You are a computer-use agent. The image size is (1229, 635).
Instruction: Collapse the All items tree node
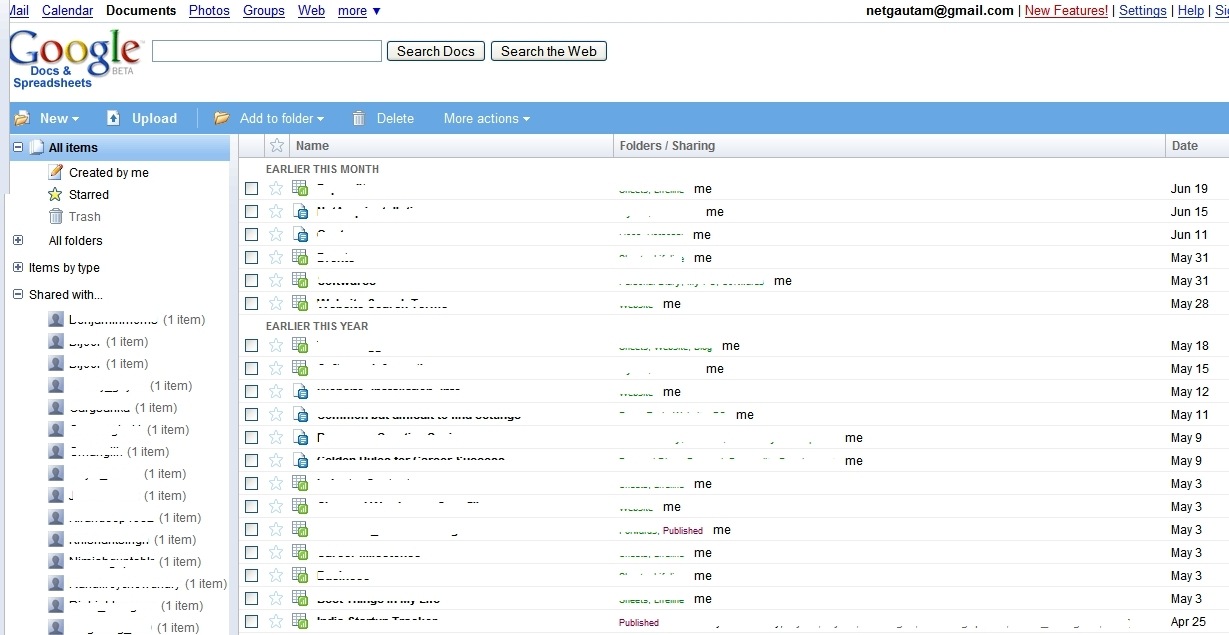click(x=17, y=147)
